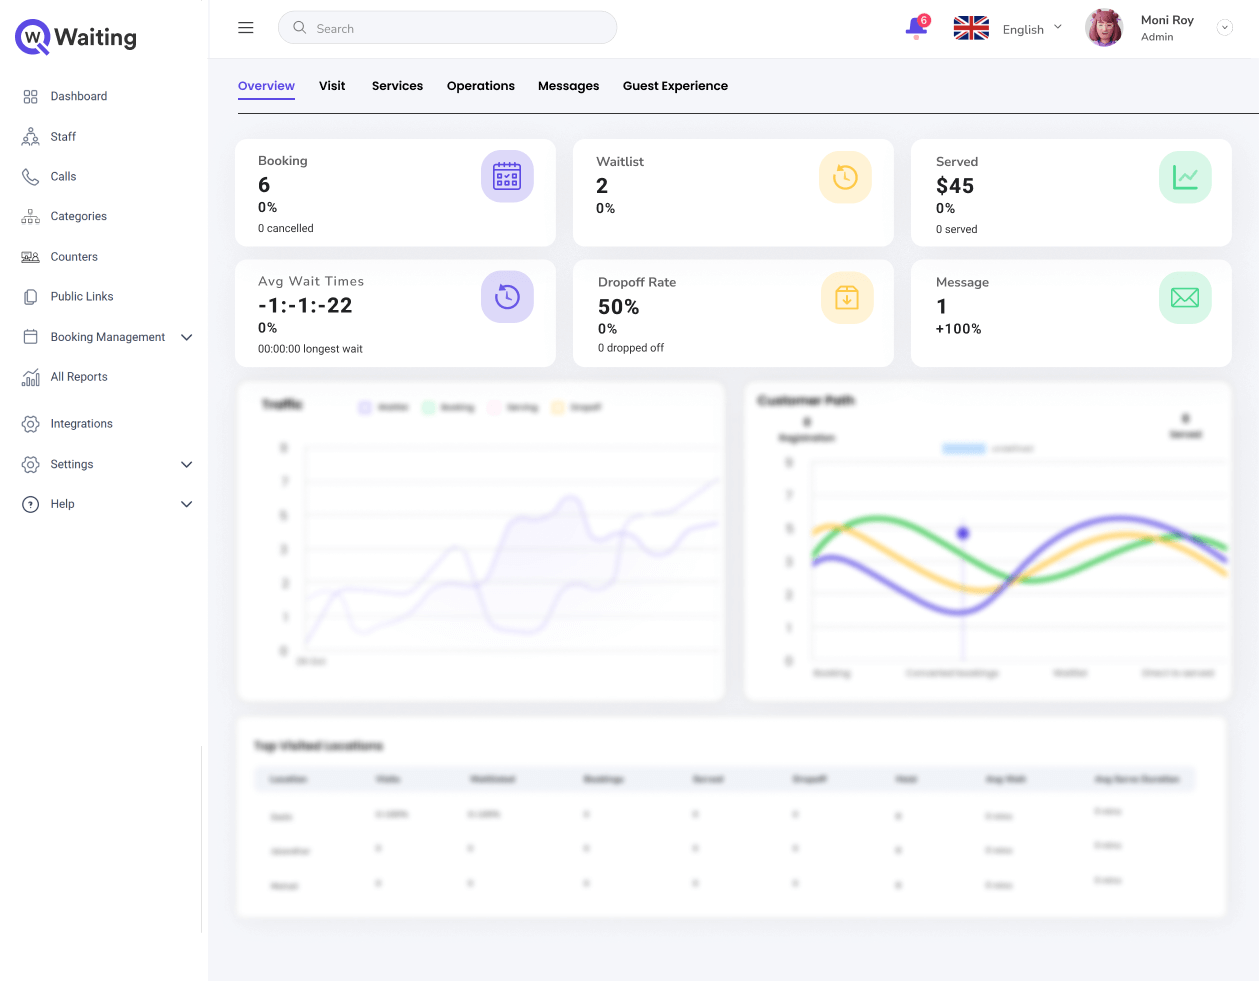Click the purple data point on chart
The image size is (1259, 981).
[963, 534]
